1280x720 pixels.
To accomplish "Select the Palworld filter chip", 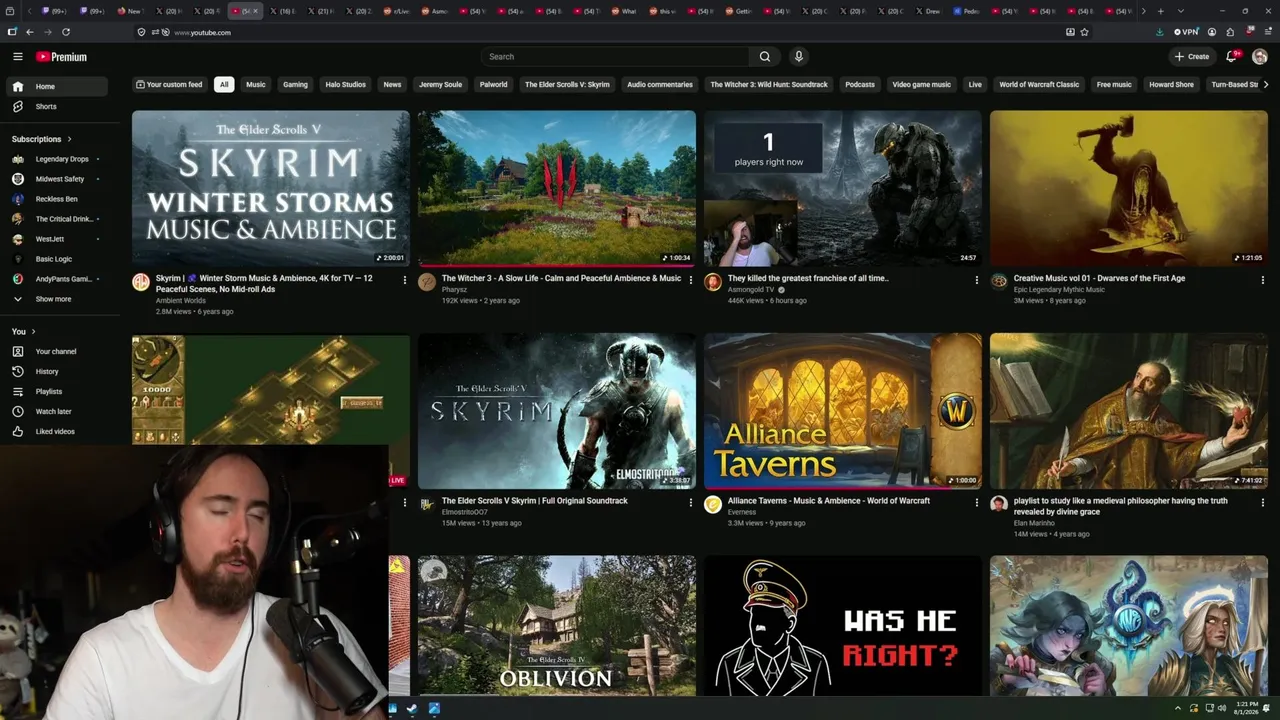I will pos(493,85).
